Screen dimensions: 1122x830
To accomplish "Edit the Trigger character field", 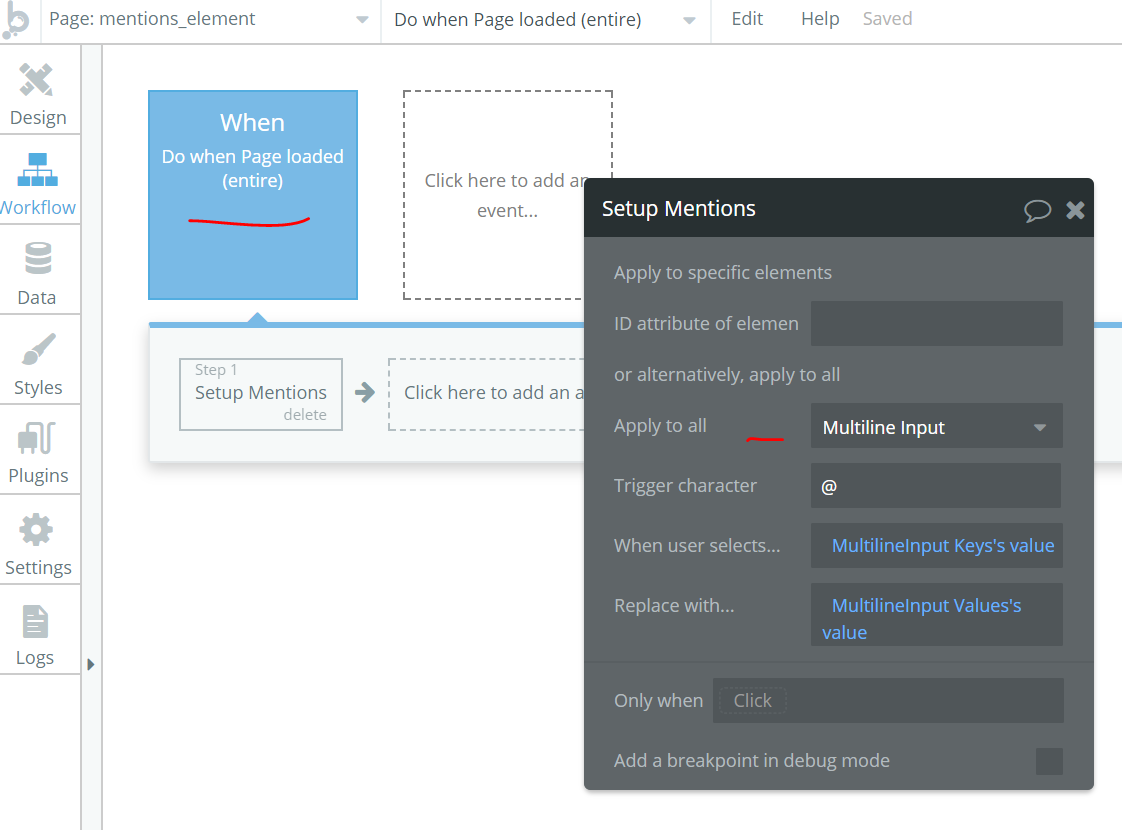I will pos(936,485).
